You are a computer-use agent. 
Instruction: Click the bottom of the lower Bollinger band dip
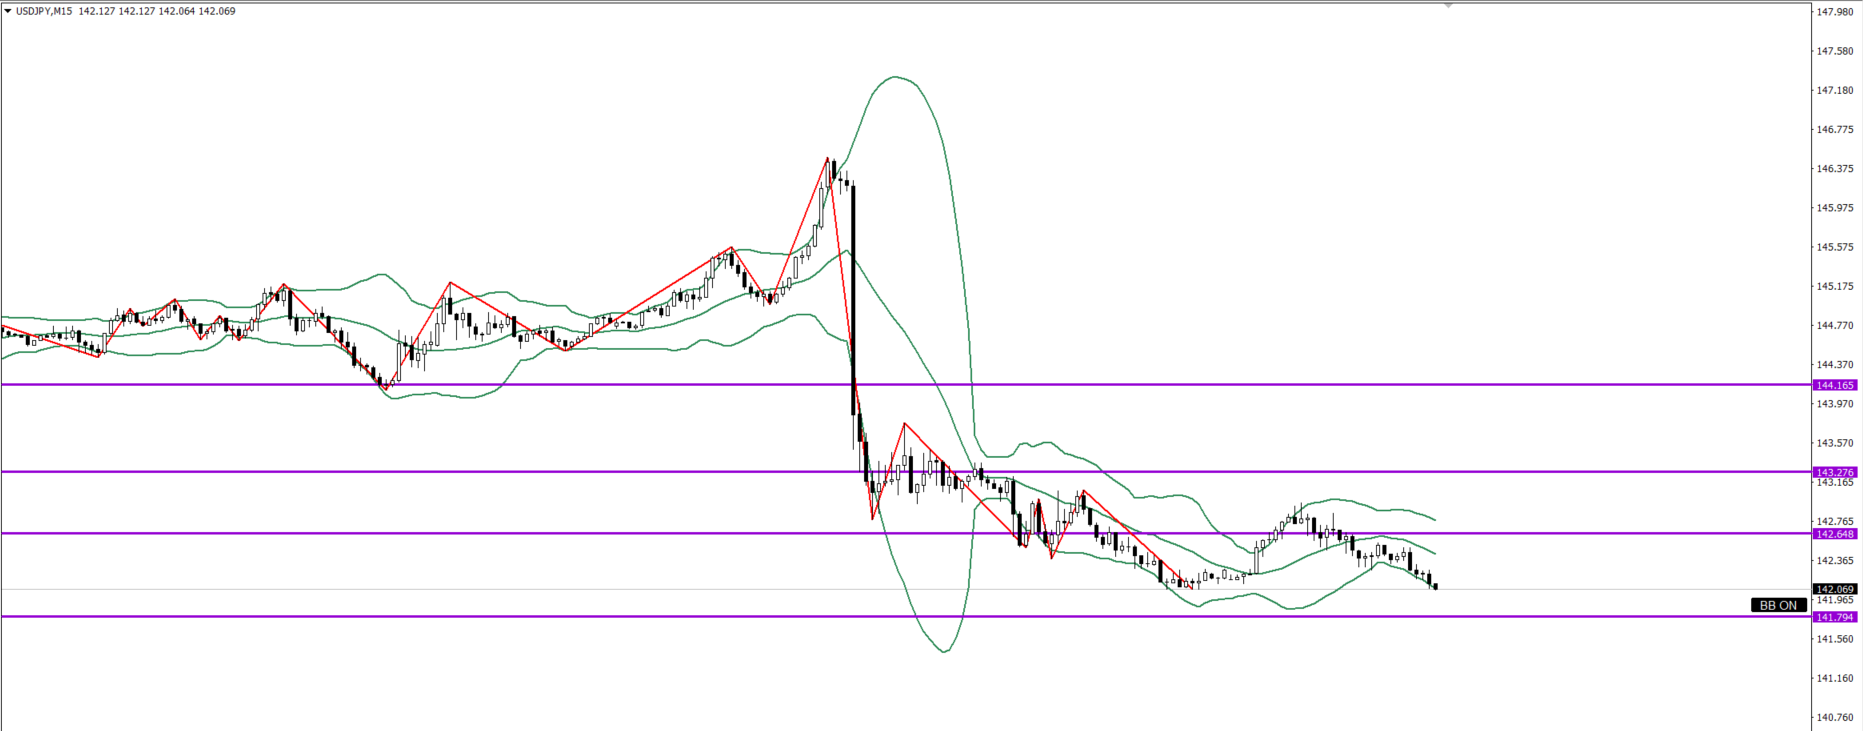click(x=945, y=652)
